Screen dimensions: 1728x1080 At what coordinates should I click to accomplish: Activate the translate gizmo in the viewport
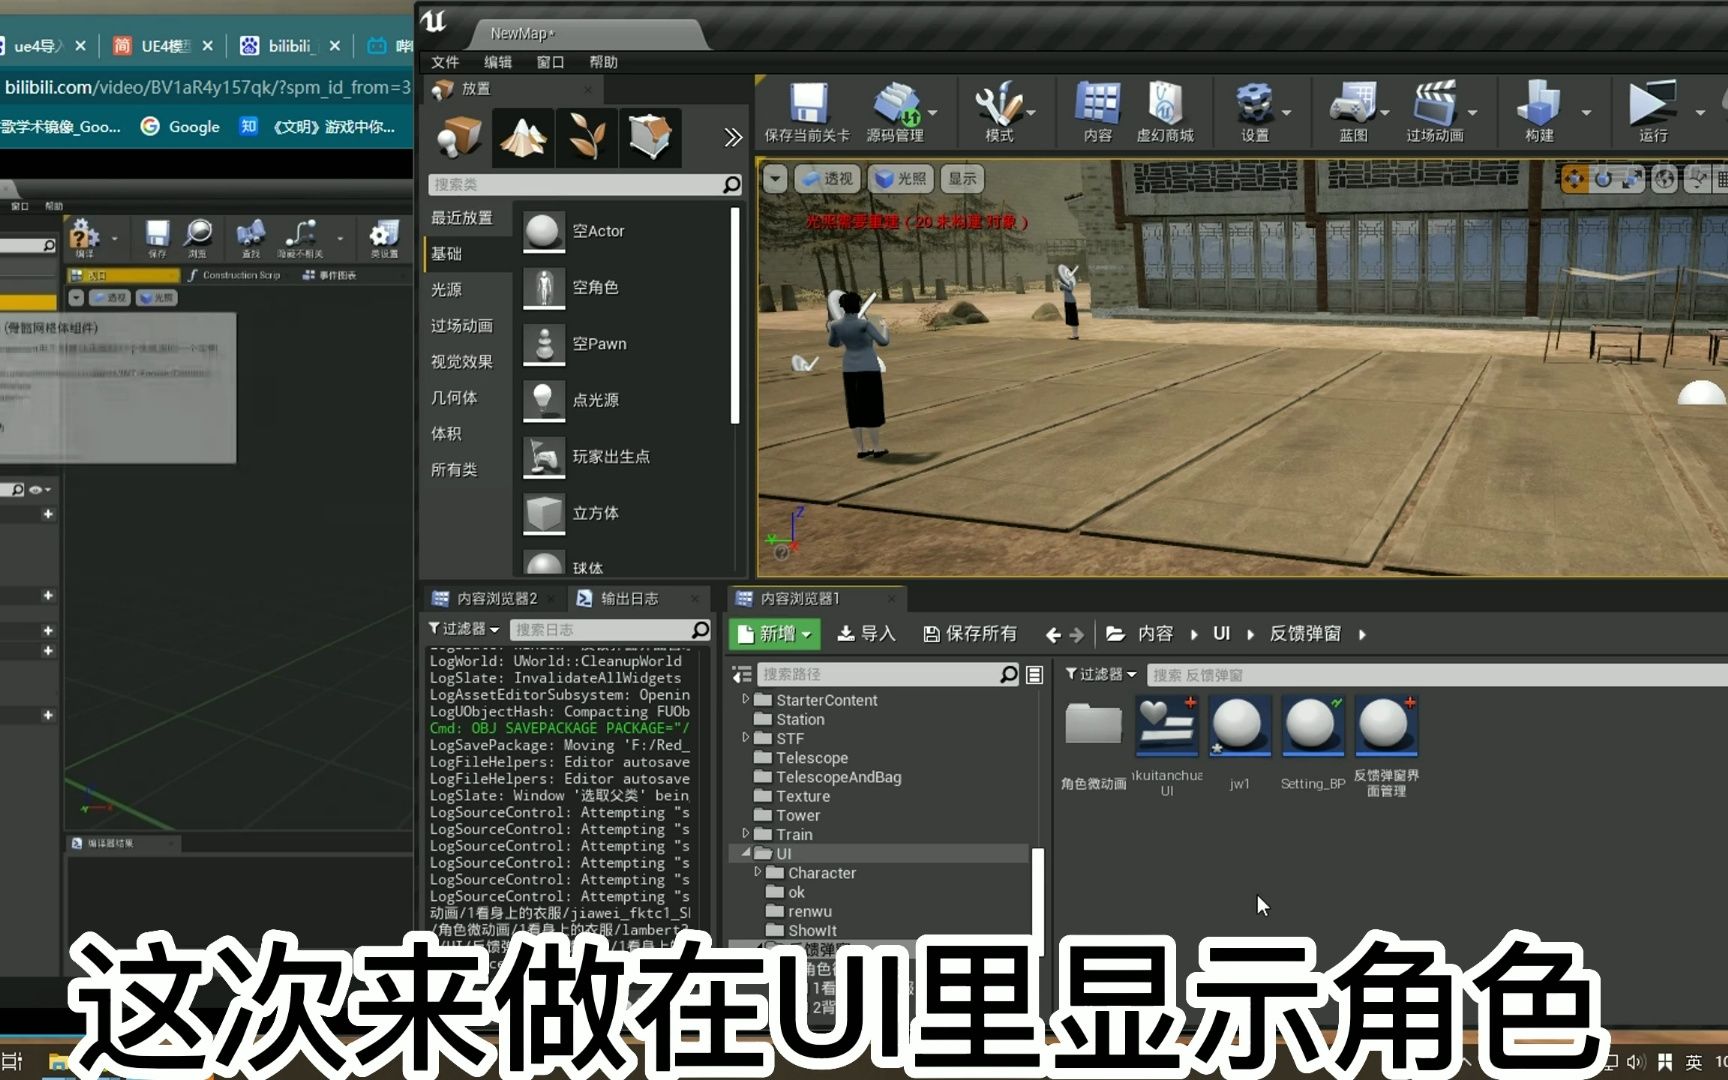point(1575,178)
